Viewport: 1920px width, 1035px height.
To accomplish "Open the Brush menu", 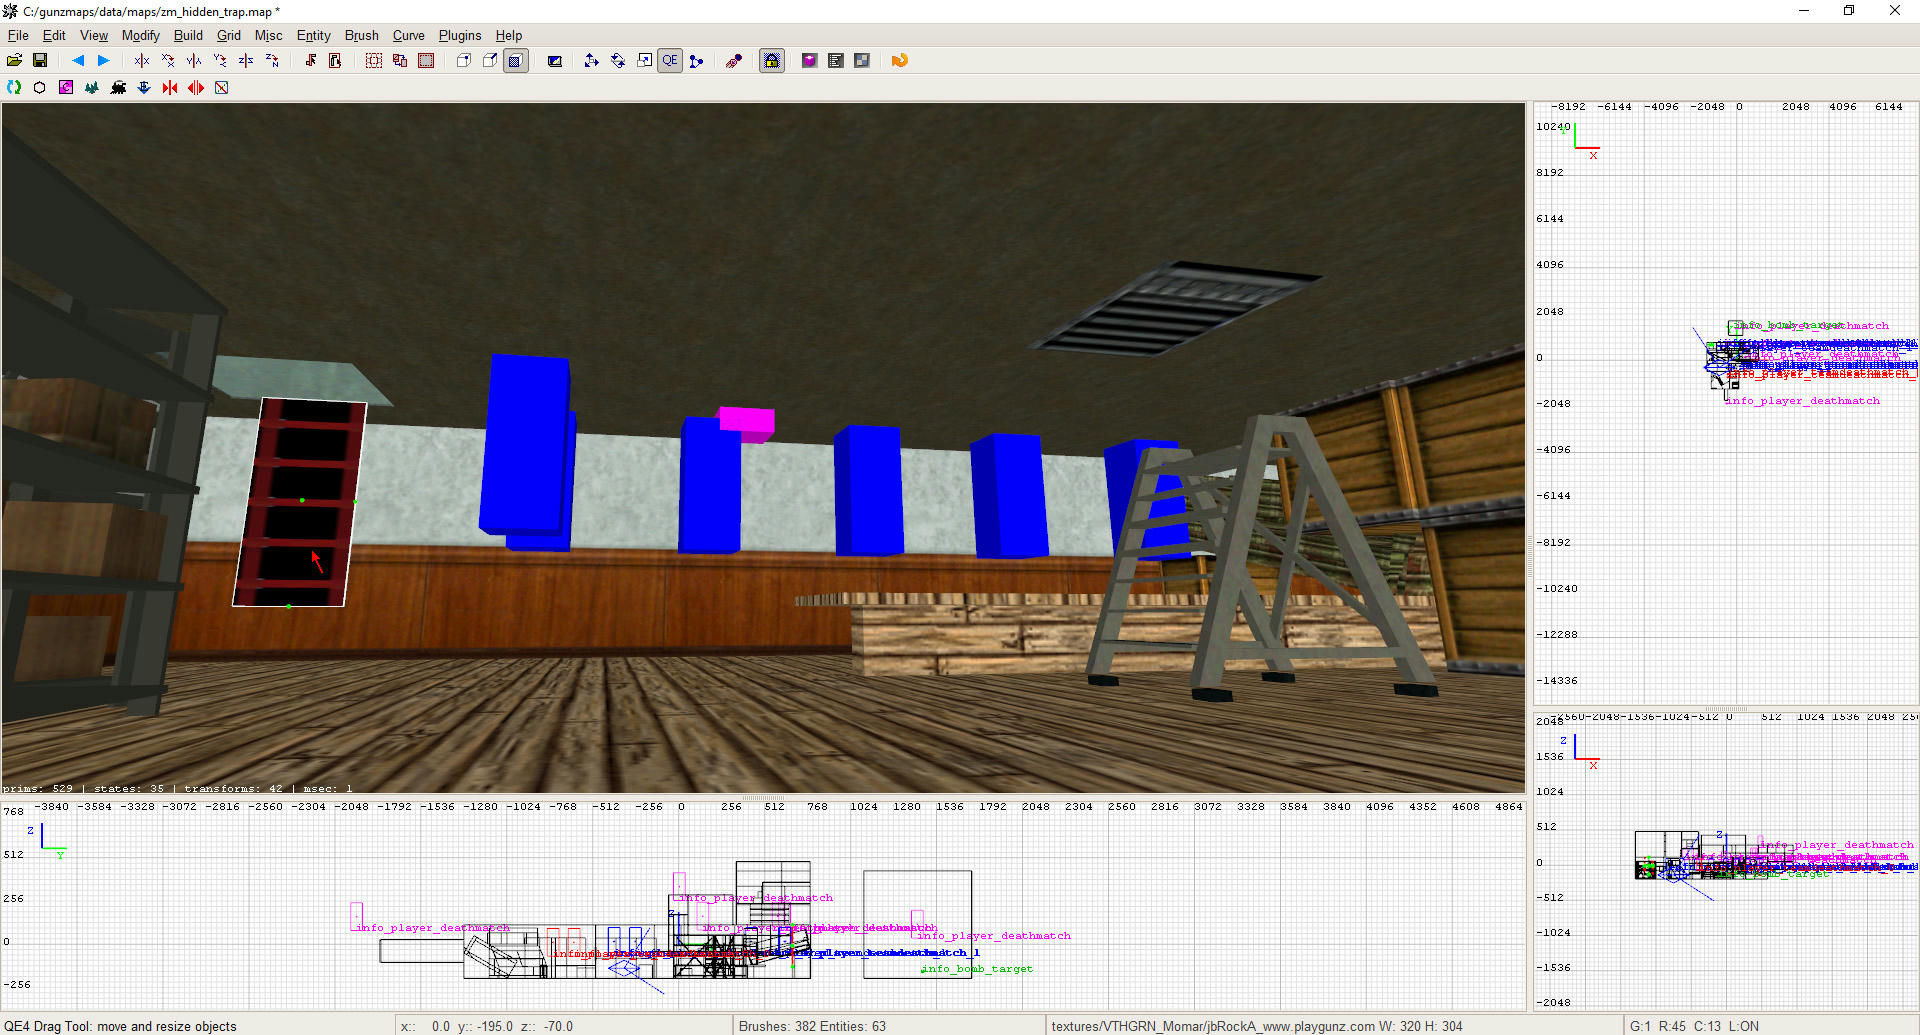I will (361, 35).
